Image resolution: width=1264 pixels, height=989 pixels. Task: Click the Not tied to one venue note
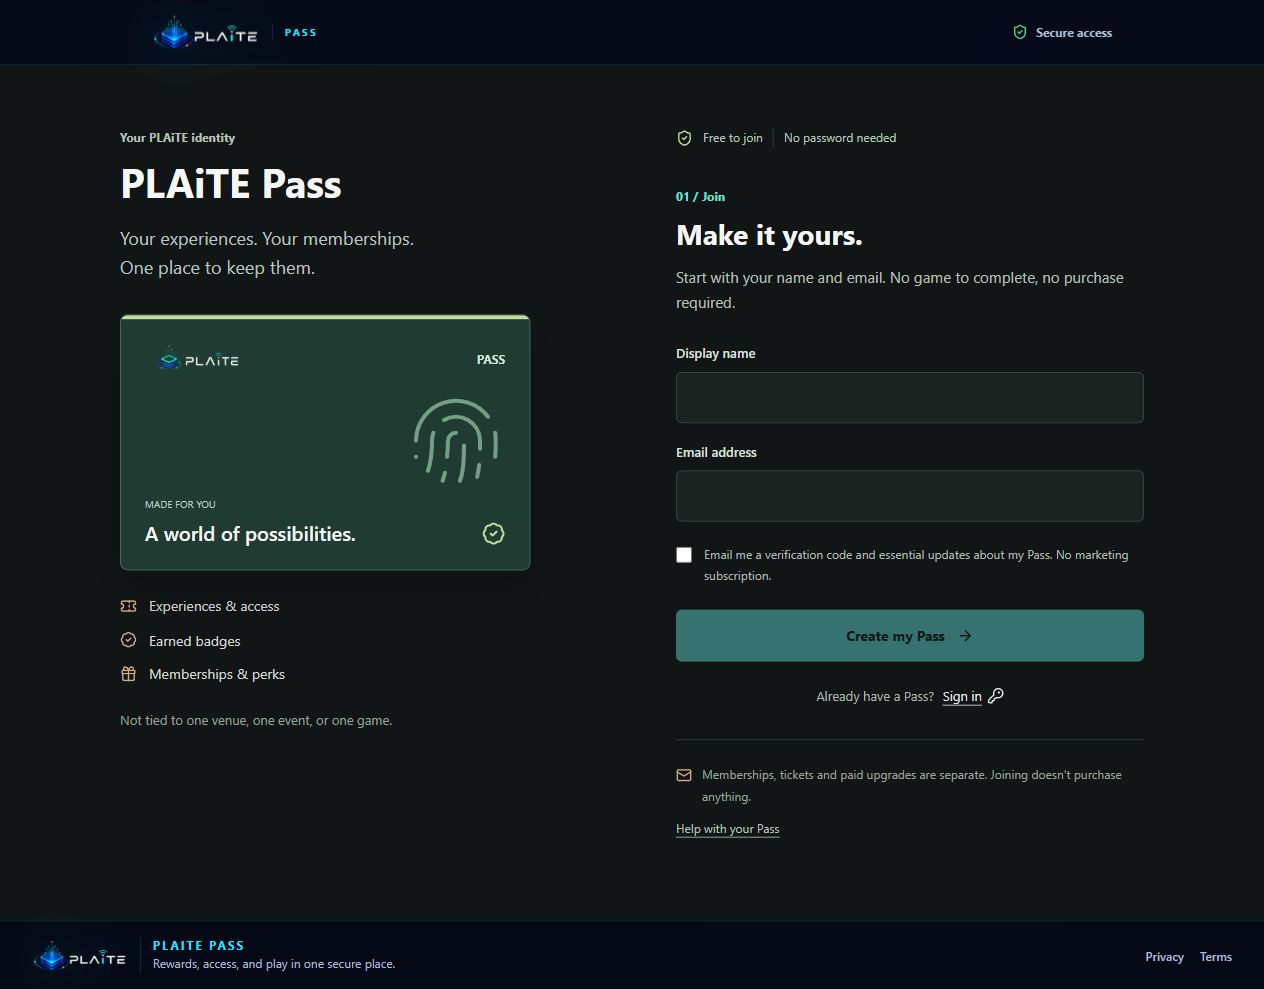[256, 720]
